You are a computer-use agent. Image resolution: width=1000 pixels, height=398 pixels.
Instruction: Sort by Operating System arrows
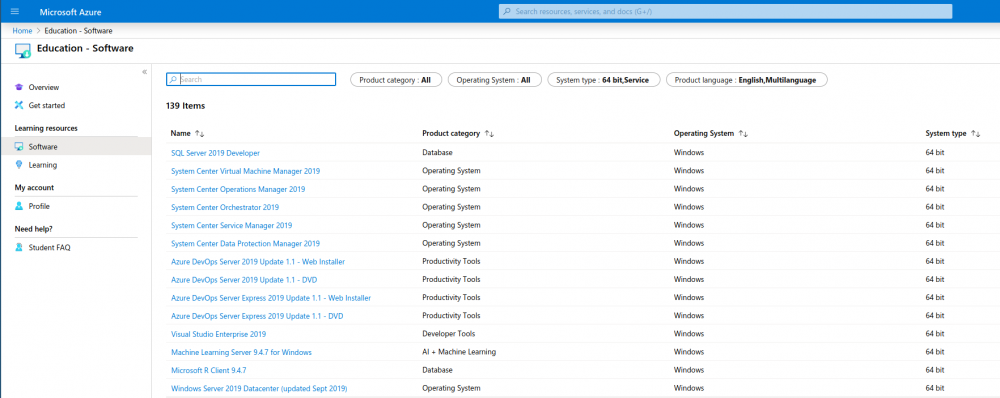tap(743, 134)
